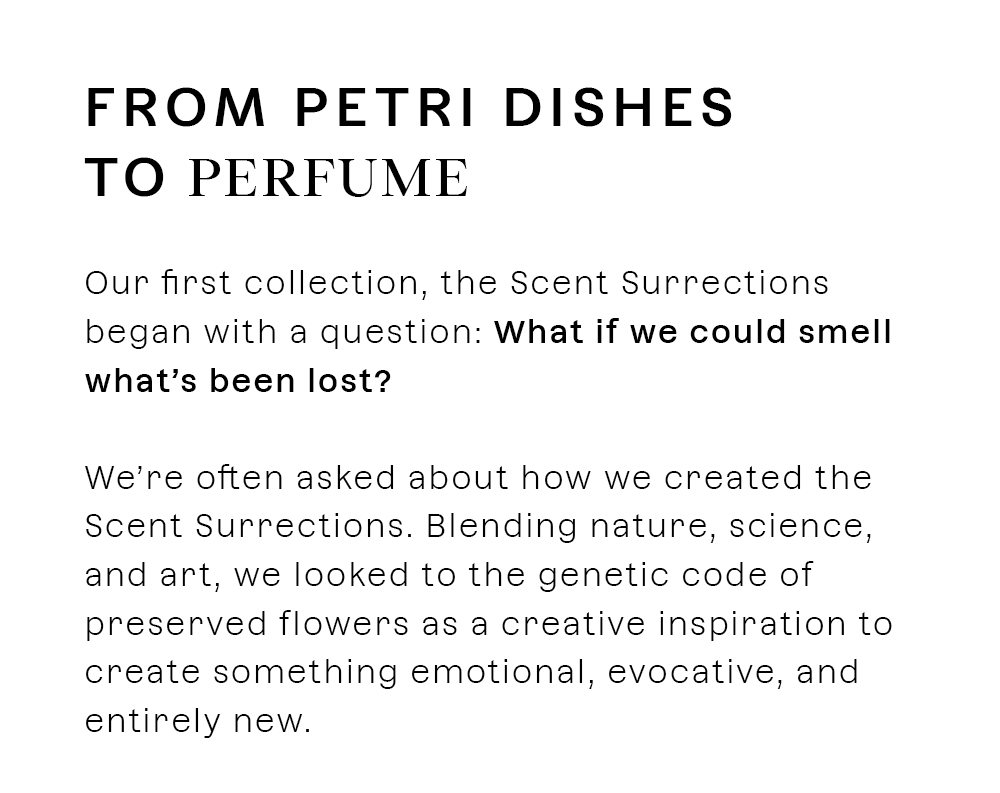This screenshot has width=1000, height=793.
Task: Click the bold text 'What if we could smell'
Action: tap(693, 332)
